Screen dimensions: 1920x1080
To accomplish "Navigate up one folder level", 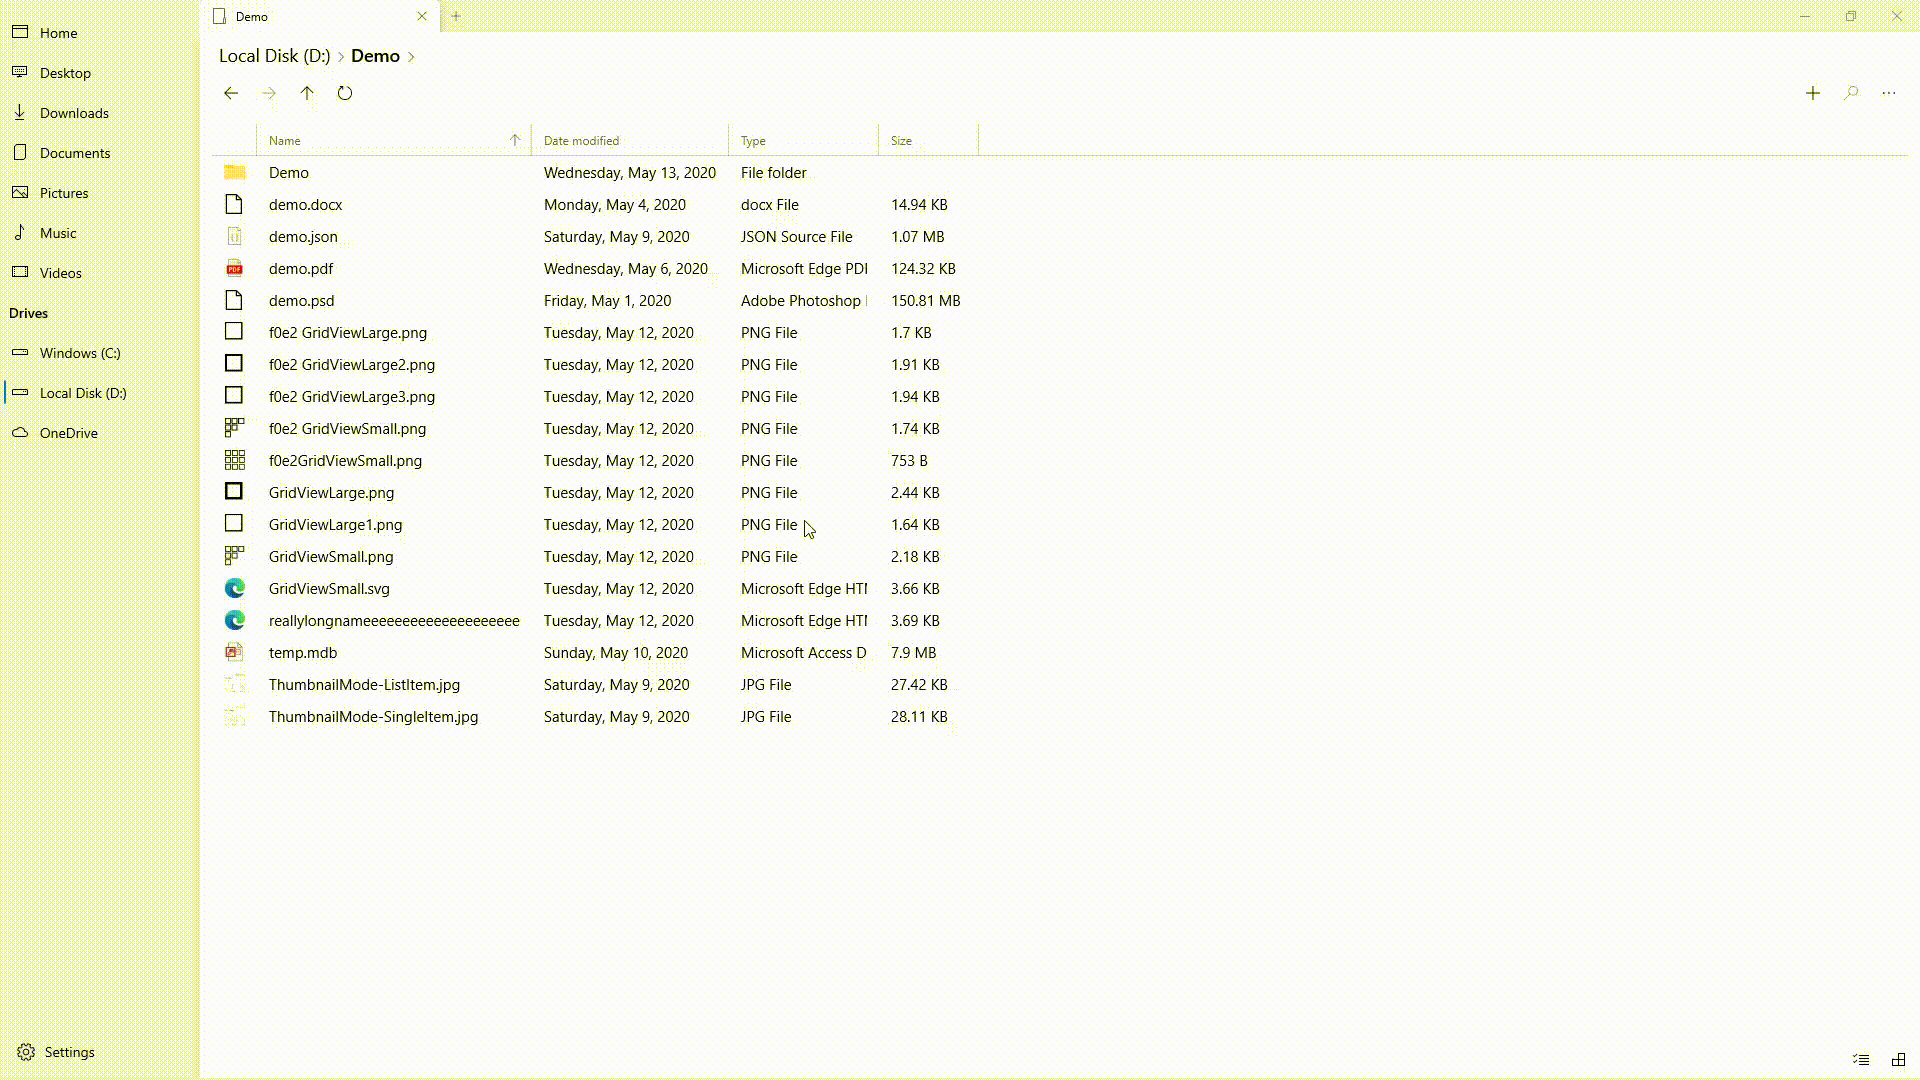I will coord(307,93).
